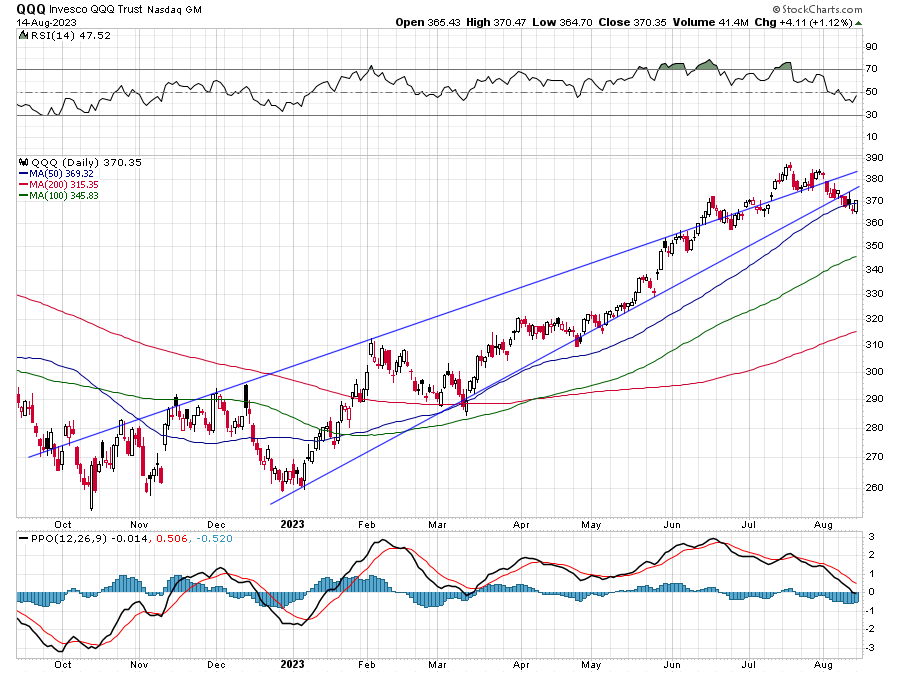Screen dimensions: 900x673
Task: Click the candlestick icon beside QQQ (Daily)
Action: pyautogui.click(x=24, y=162)
